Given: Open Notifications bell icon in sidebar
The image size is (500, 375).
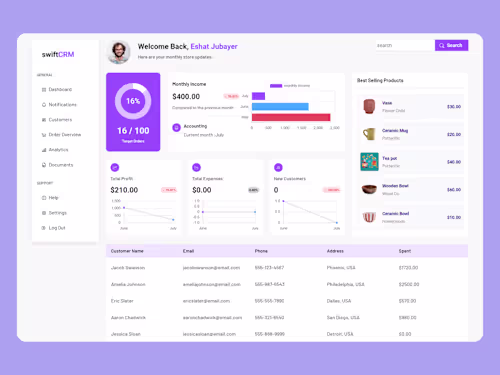Looking at the screenshot, I should (x=44, y=105).
